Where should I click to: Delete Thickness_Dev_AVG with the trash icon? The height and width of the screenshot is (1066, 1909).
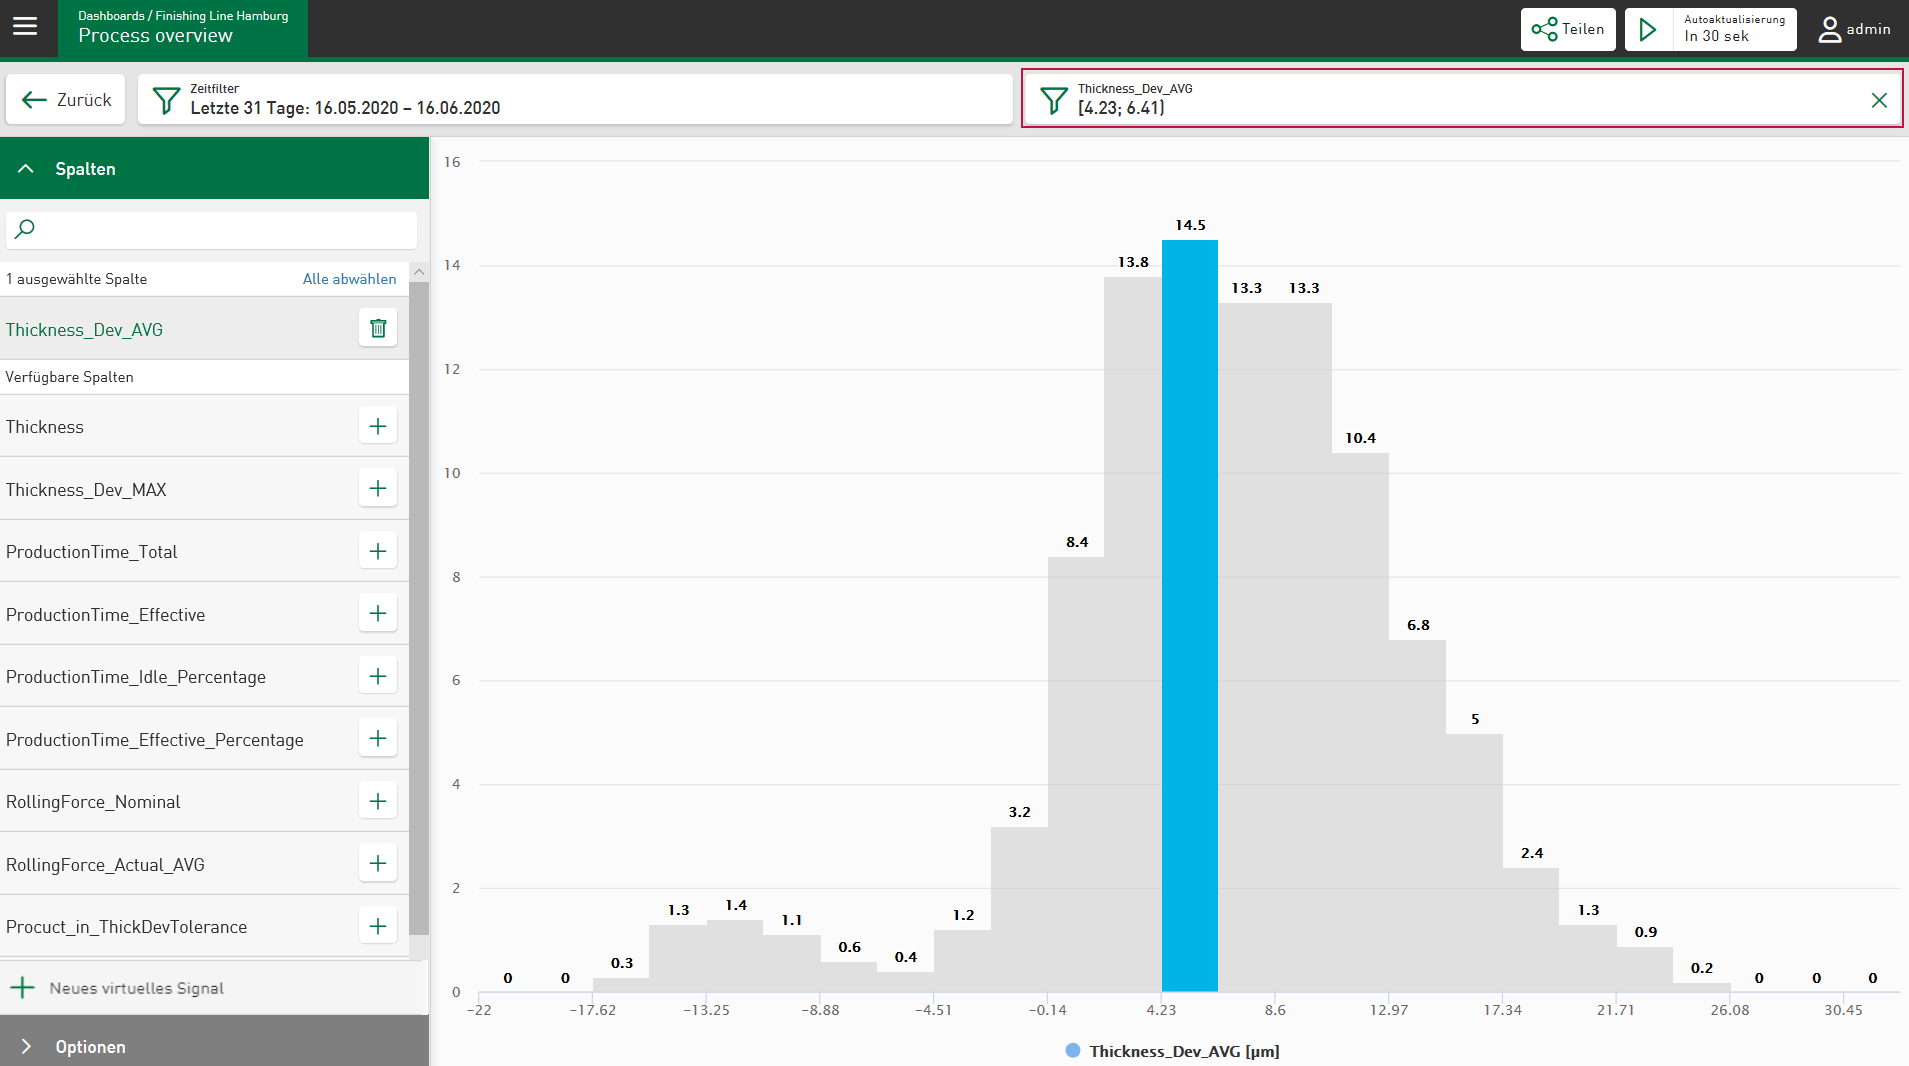click(378, 328)
